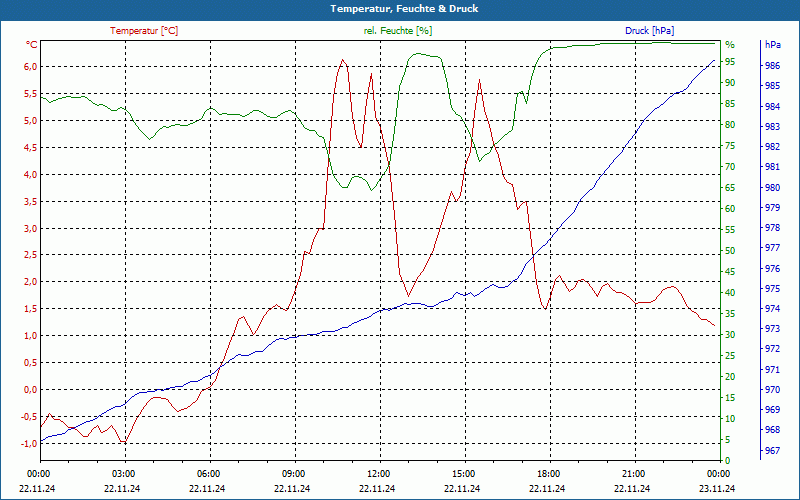The image size is (800, 500).
Task: Click the '6,0' temperature axis value
Action: tap(31, 67)
